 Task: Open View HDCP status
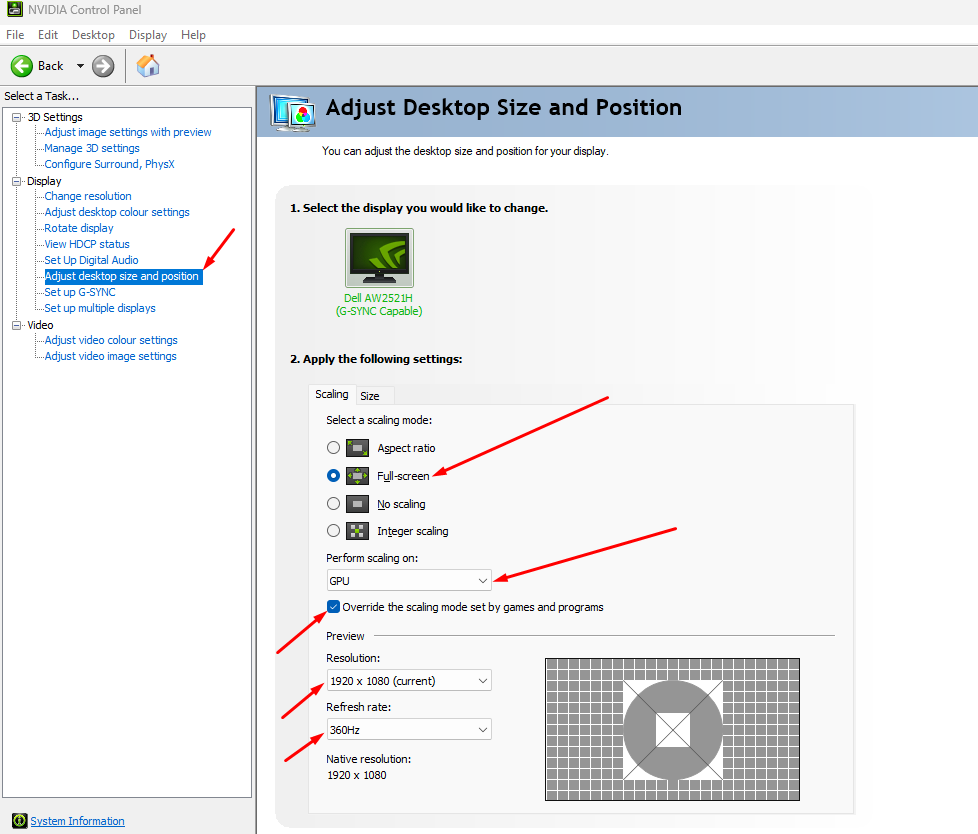[87, 244]
